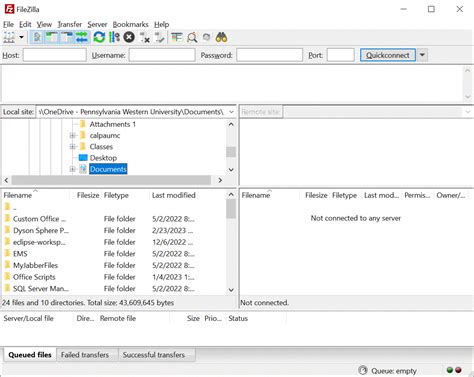The width and height of the screenshot is (474, 377).
Task: Toggle the local directory tree view
Action: coord(52,37)
